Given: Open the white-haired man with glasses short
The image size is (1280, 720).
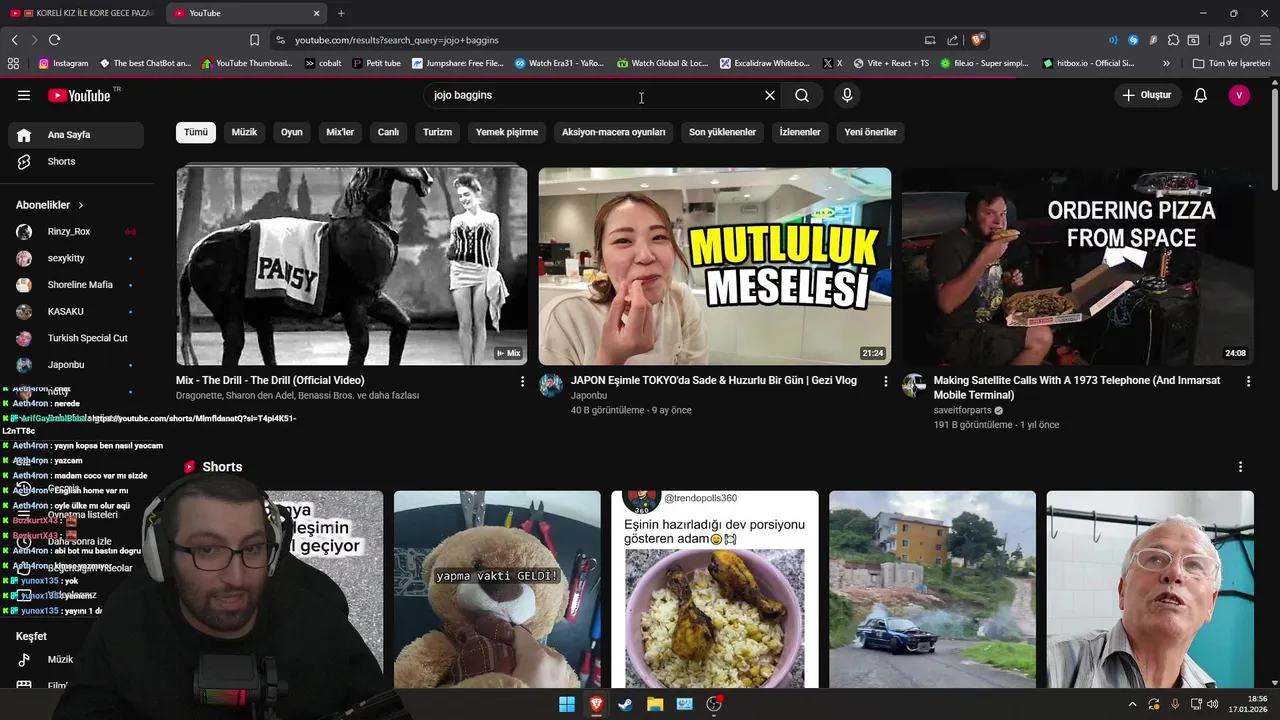Looking at the screenshot, I should [1150, 589].
